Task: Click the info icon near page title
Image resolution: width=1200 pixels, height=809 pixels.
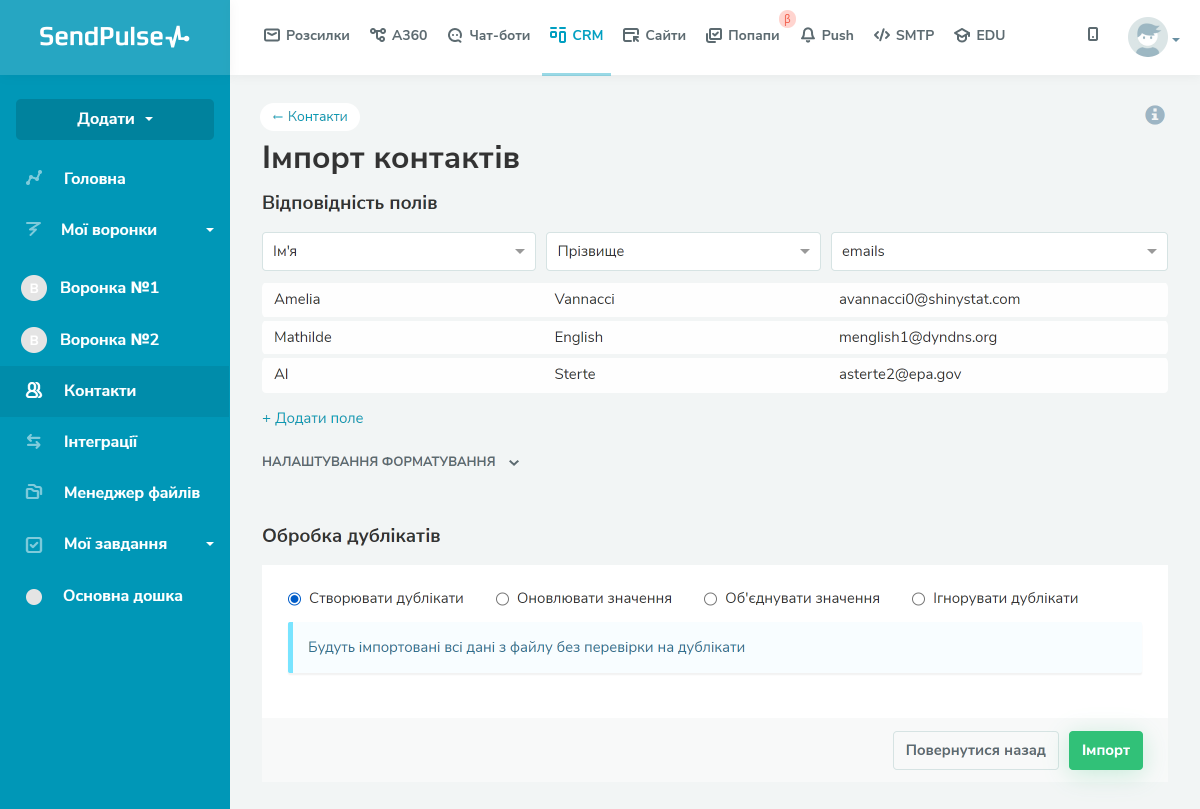Action: point(1155,115)
